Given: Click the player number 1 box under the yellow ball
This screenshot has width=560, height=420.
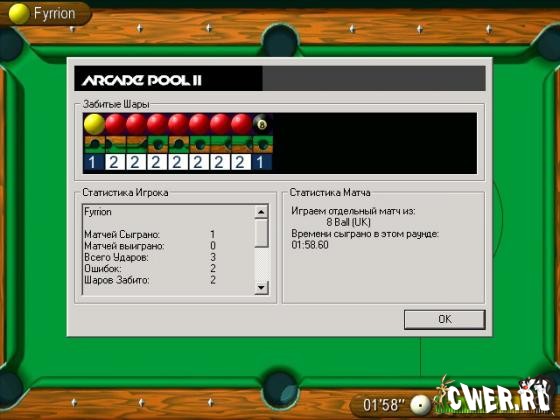Looking at the screenshot, I should point(94,162).
